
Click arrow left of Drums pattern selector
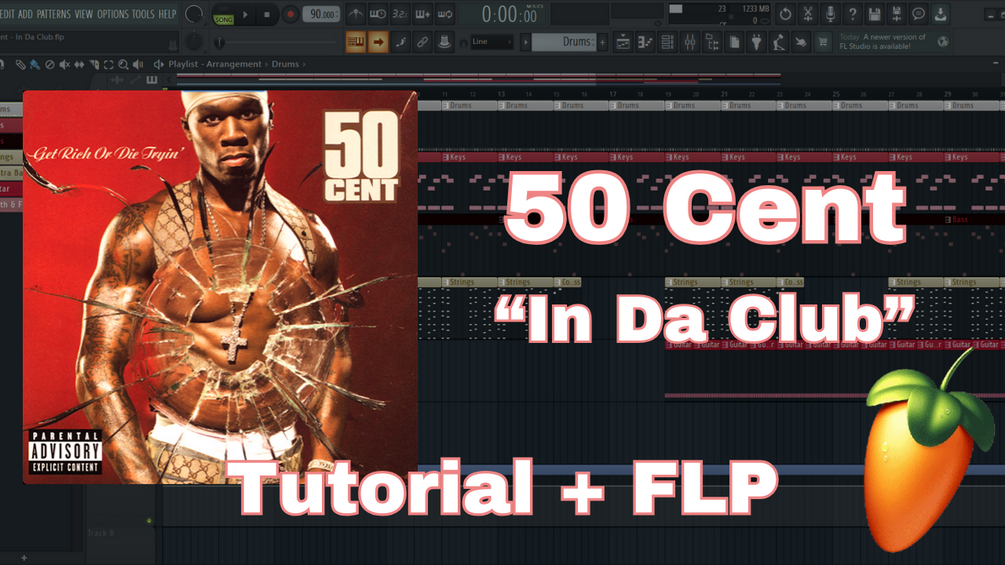pos(526,42)
